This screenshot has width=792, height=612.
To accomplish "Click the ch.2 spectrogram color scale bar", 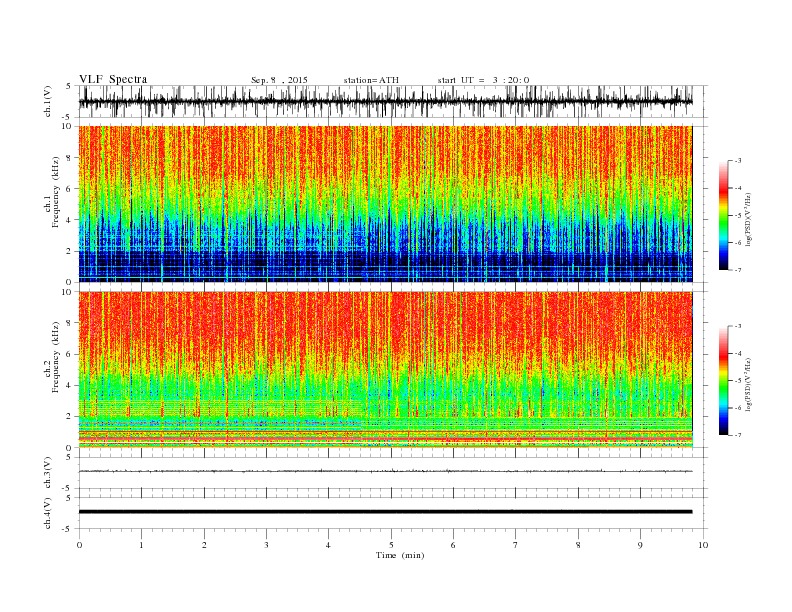I will tap(723, 380).
